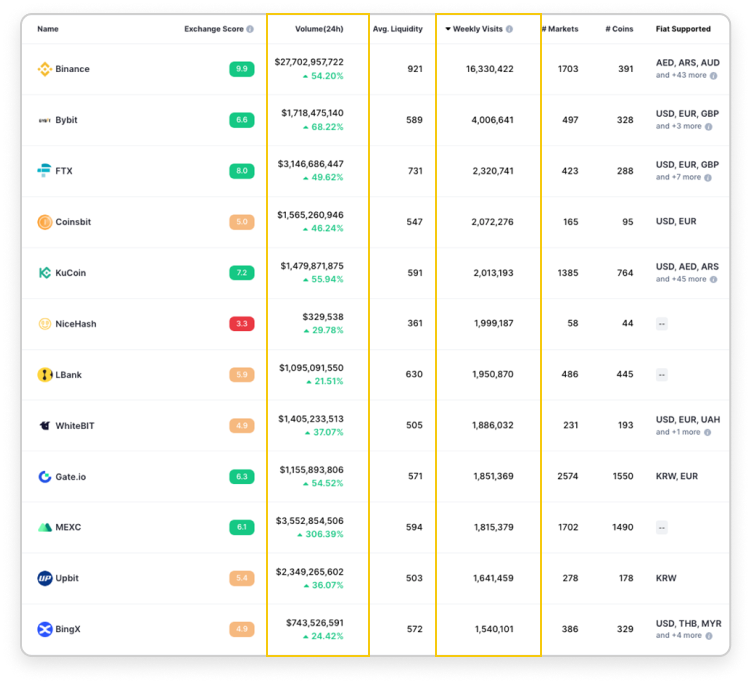Viewport: 752px width, 684px height.
Task: Click 'and +43 more' for Binance
Action: [x=681, y=75]
